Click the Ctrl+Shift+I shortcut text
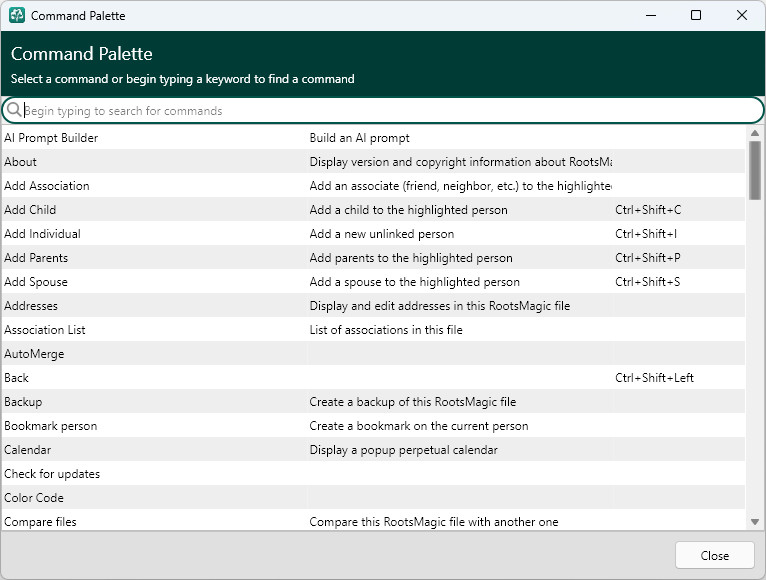The width and height of the screenshot is (766, 580). pos(646,234)
